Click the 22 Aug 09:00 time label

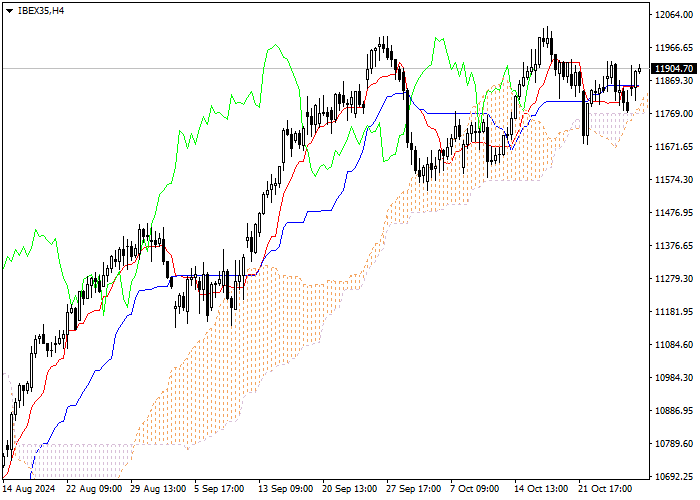tap(94, 489)
